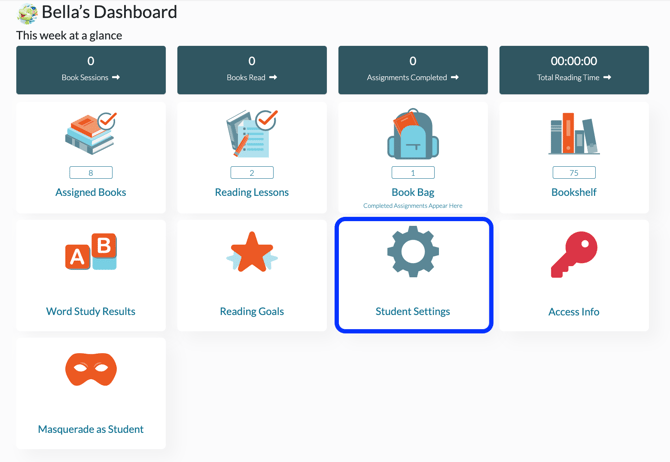Viewport: 670px width, 462px height.
Task: Click the dashboard avatar icon beside Bella's Dashboard
Action: point(27,13)
